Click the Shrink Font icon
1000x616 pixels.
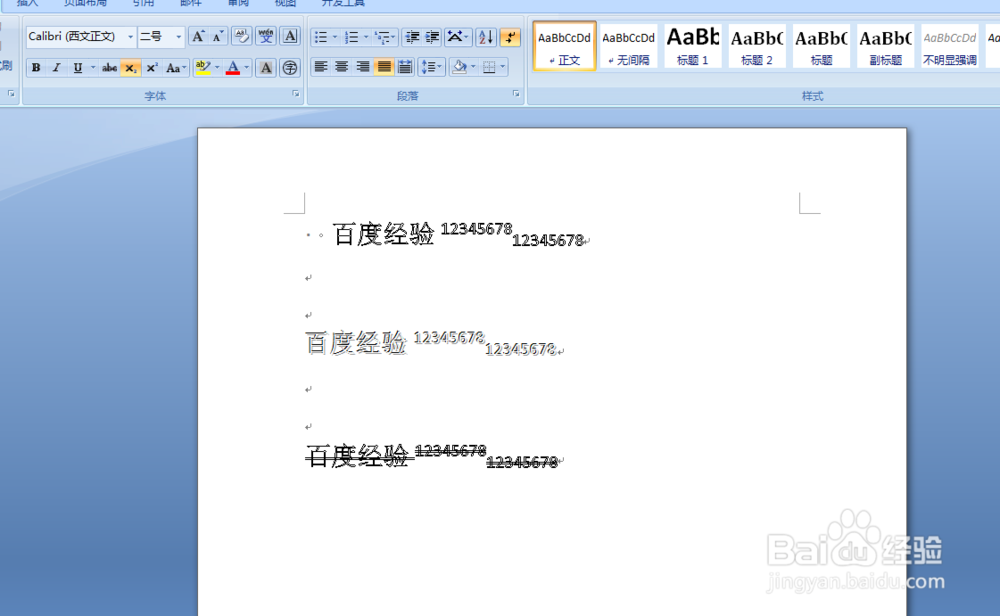click(x=218, y=37)
